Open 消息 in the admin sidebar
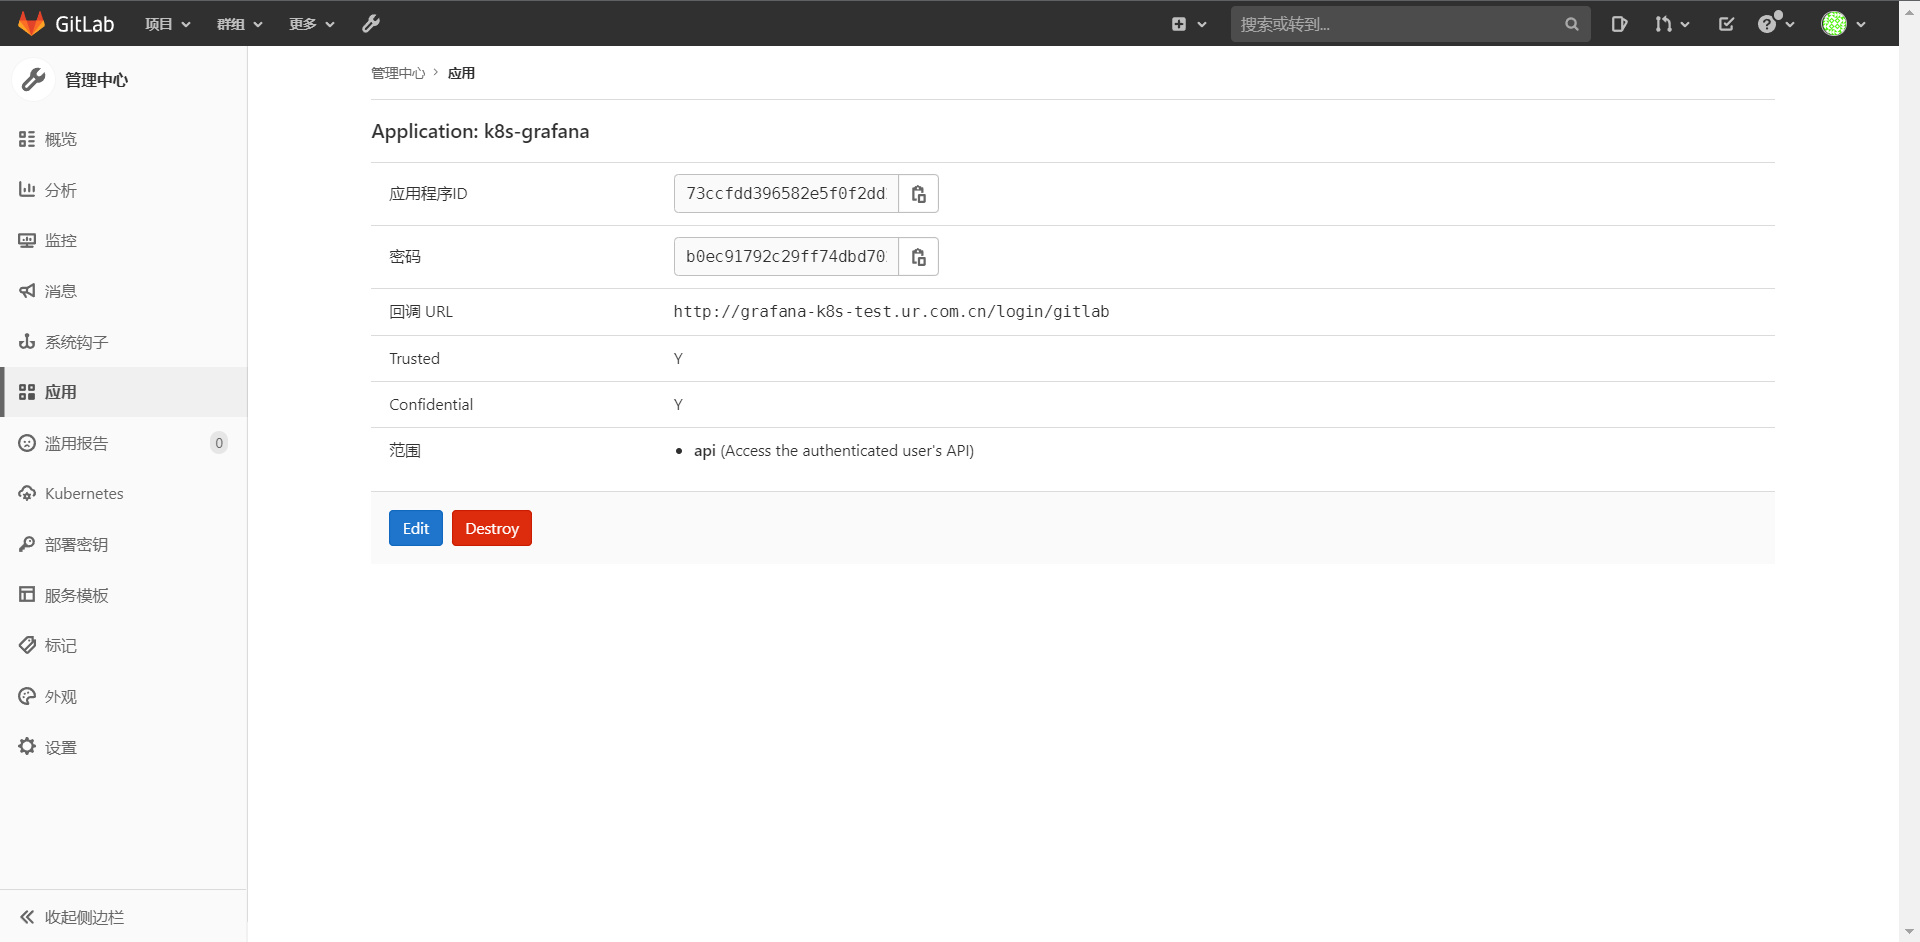Image resolution: width=1920 pixels, height=942 pixels. (124, 291)
